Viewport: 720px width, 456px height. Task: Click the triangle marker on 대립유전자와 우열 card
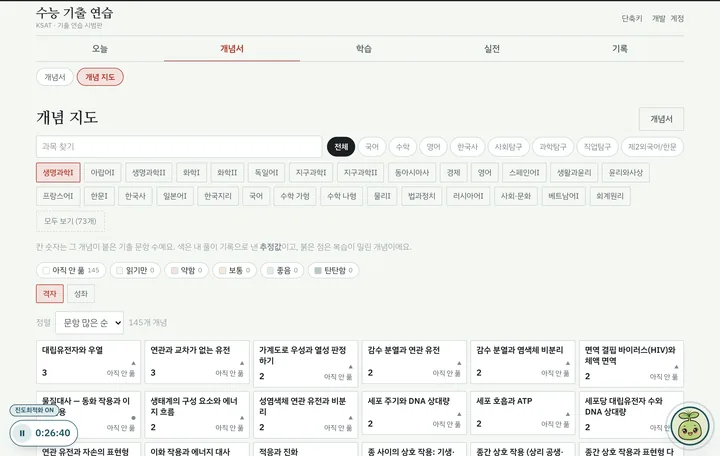point(134,363)
